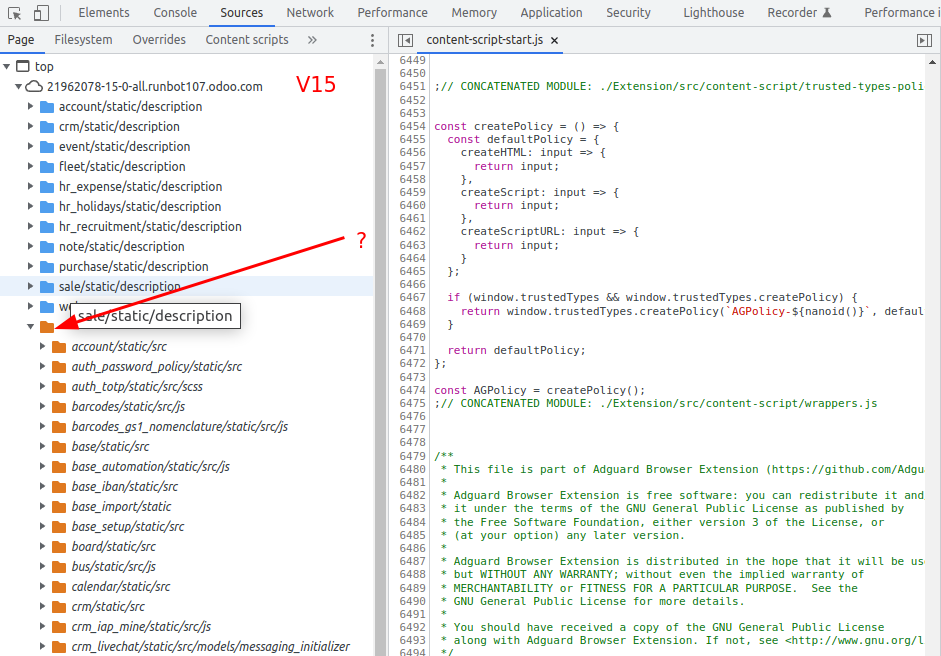Viewport: 941px width, 656px height.
Task: Show more navigator tabs via double chevron
Action: pyautogui.click(x=312, y=40)
